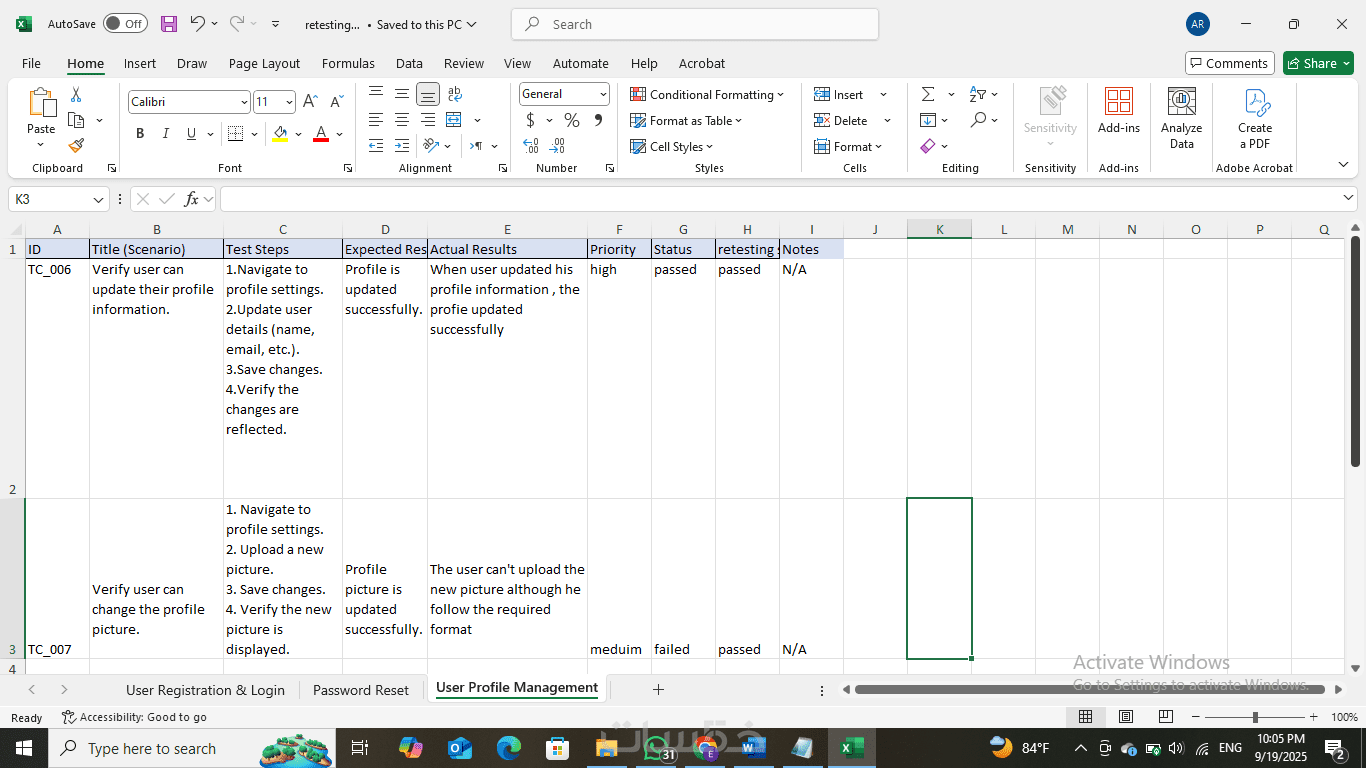This screenshot has width=1366, height=768.
Task: Click the Paste clipboard icon
Action: click(41, 103)
